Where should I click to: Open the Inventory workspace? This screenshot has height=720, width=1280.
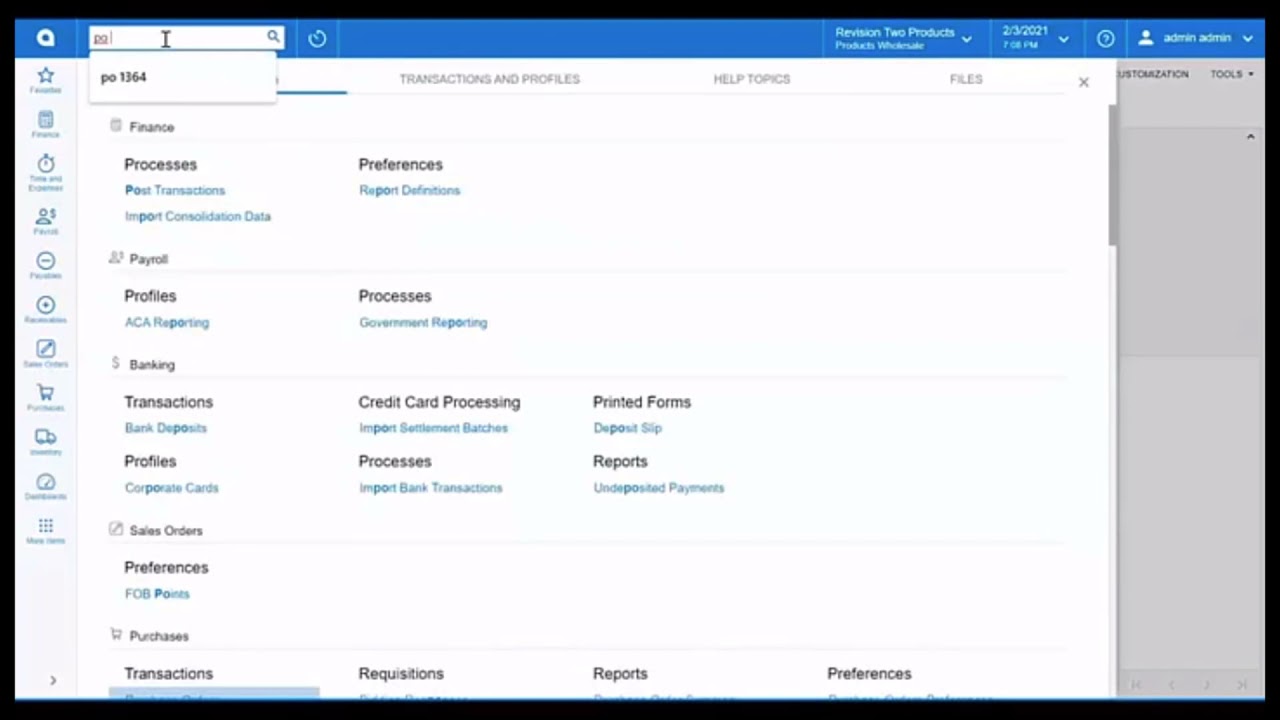point(45,442)
